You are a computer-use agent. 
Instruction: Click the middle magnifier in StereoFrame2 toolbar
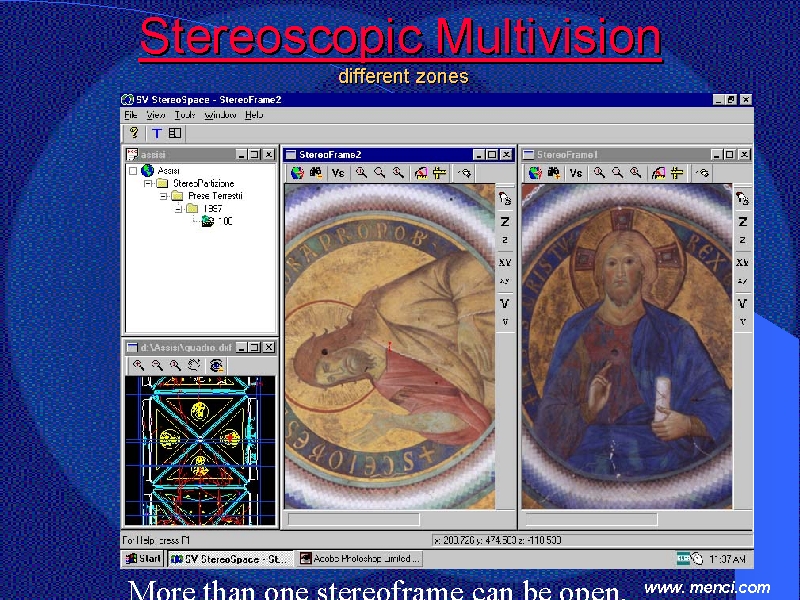click(380, 173)
